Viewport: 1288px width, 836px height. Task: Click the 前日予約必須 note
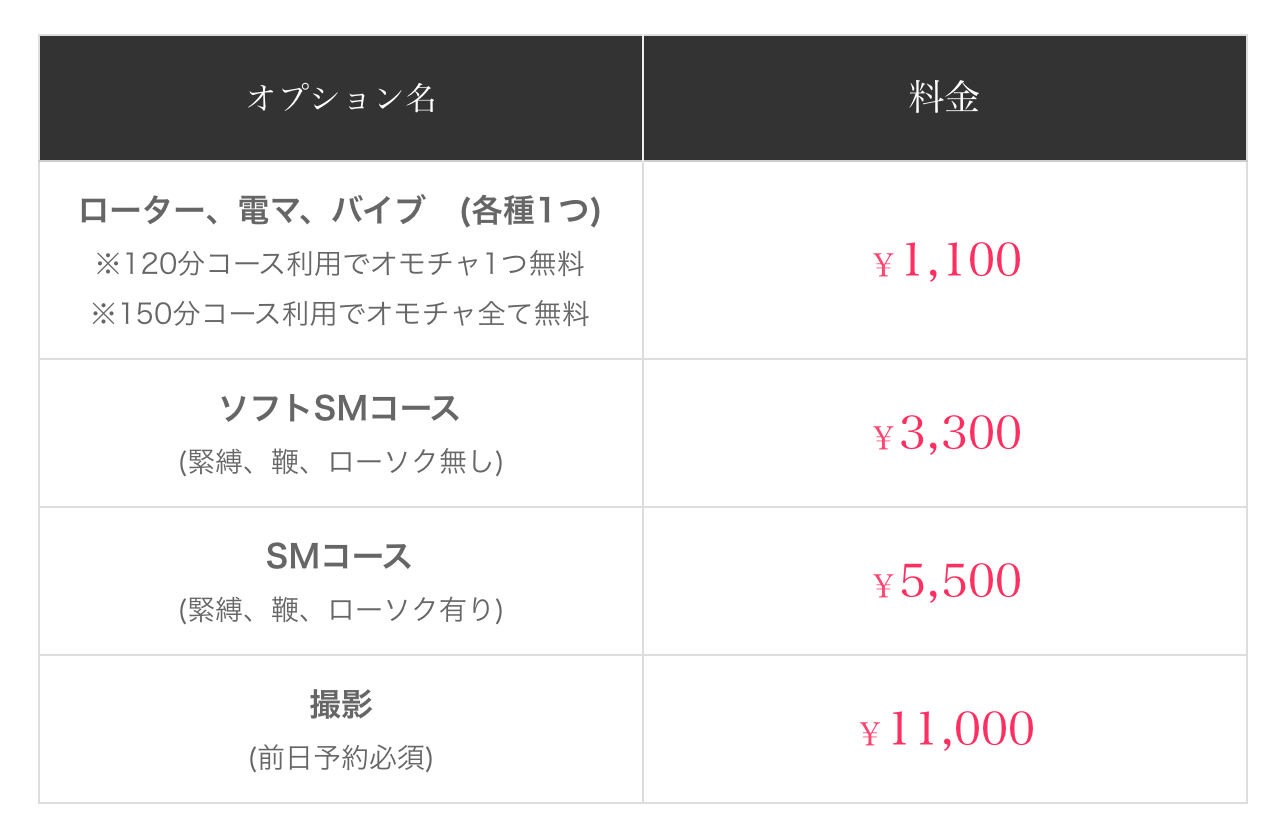click(341, 758)
